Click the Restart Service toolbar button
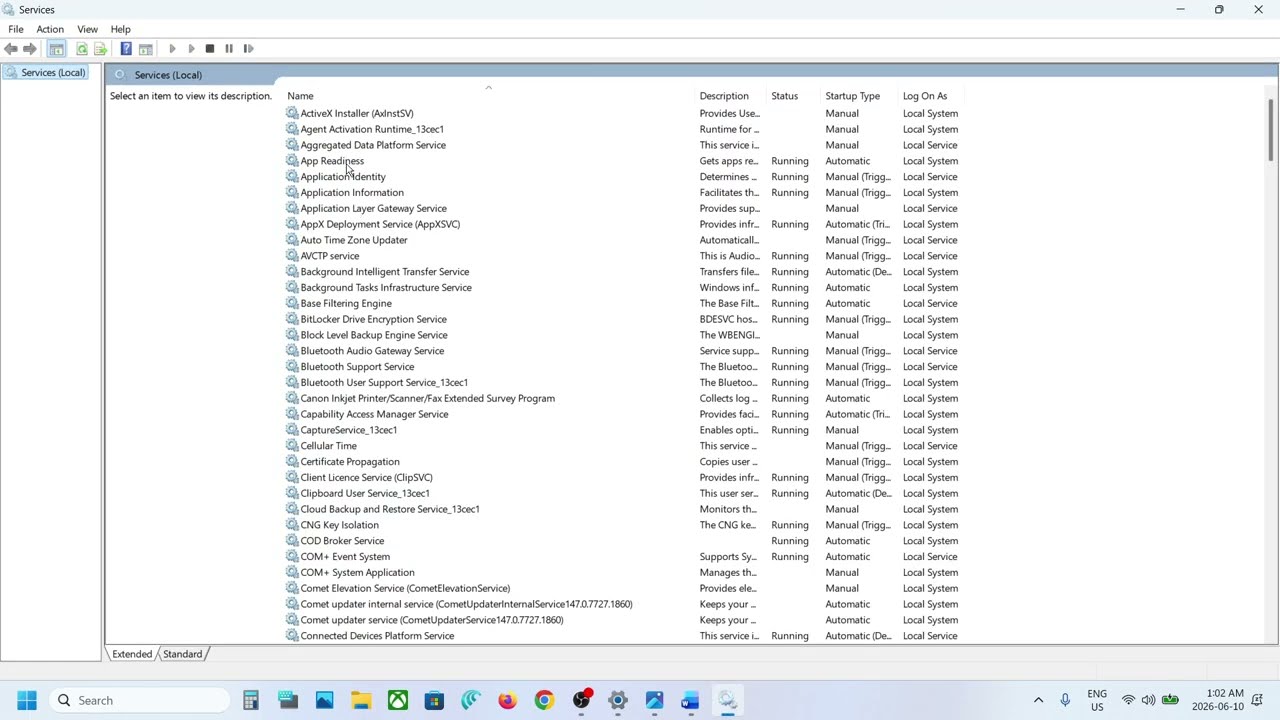The height and width of the screenshot is (720, 1280). pyautogui.click(x=248, y=49)
